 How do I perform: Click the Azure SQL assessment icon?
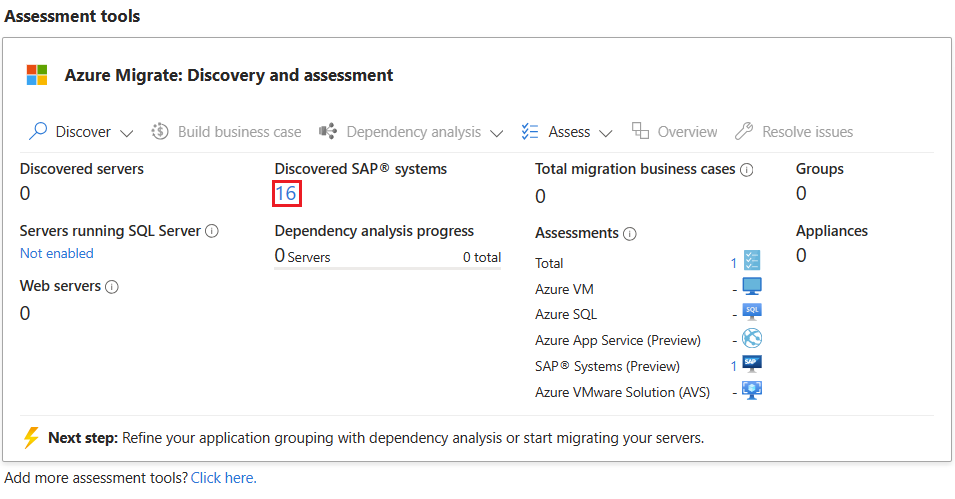click(752, 313)
